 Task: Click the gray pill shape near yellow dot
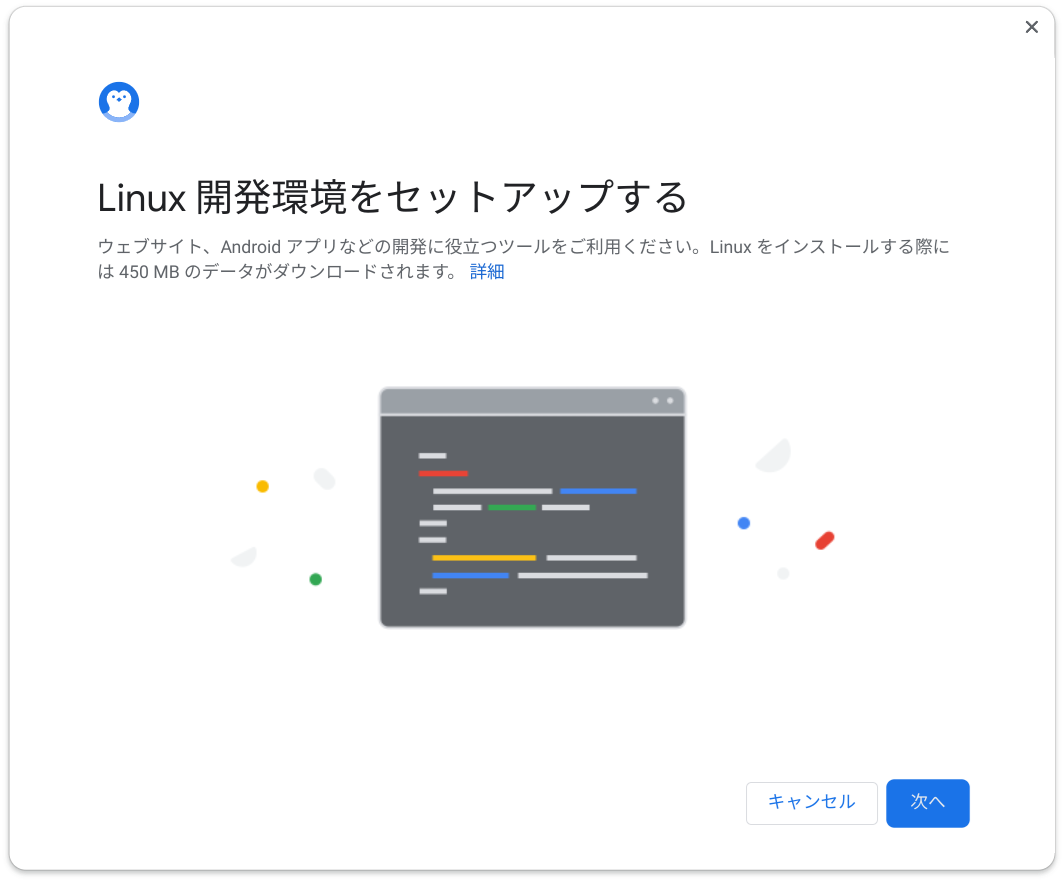coord(324,478)
